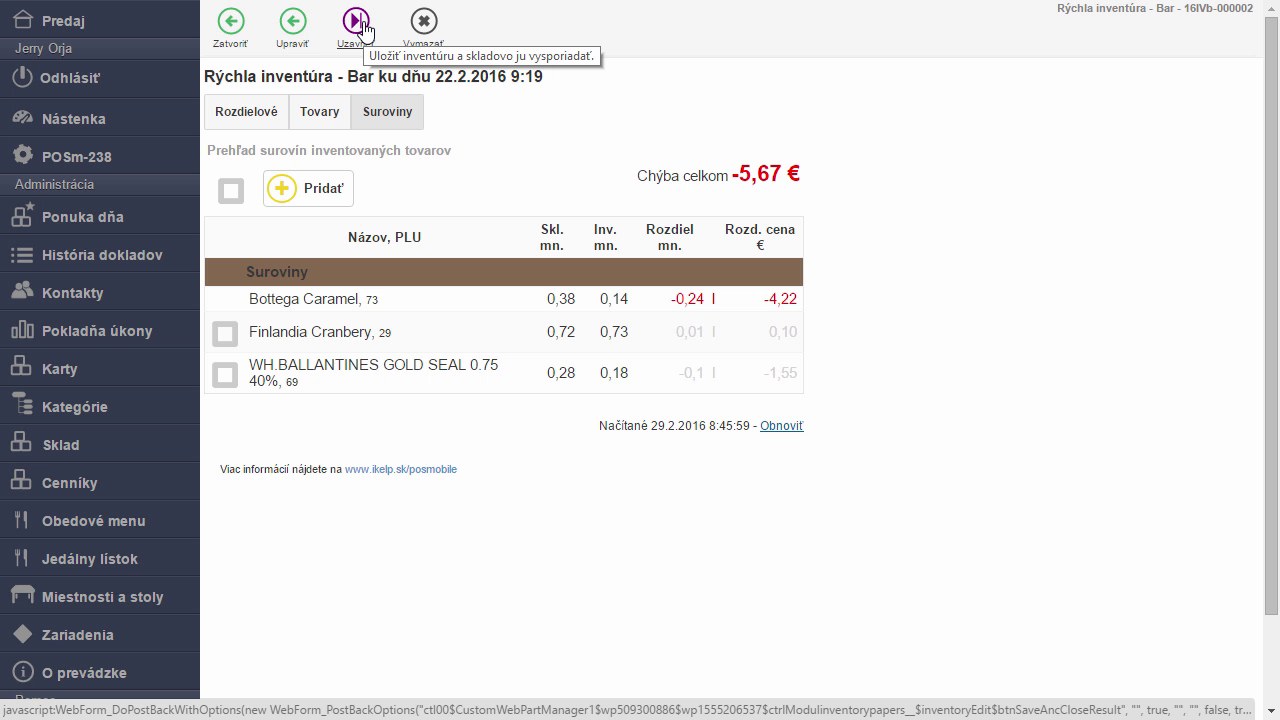
Task: Click the Sklad warehouse icon
Action: click(x=22, y=443)
